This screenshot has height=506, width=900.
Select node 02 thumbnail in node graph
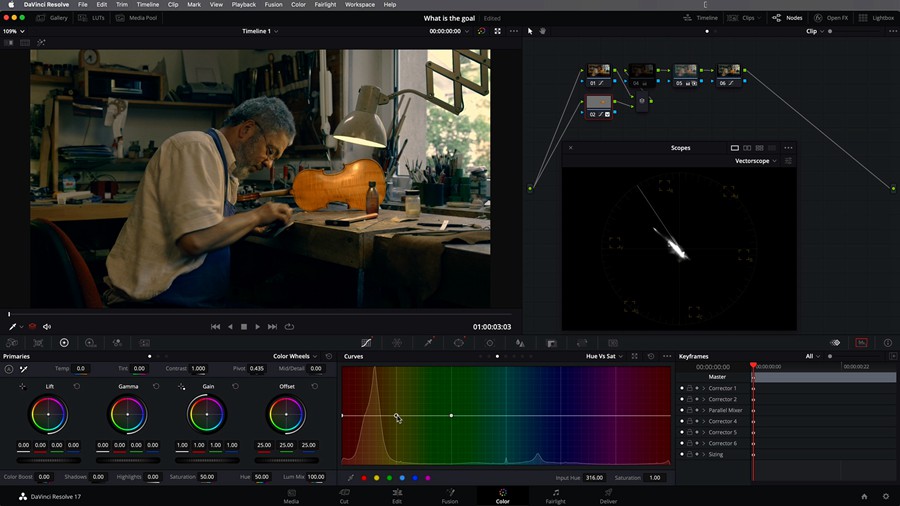click(x=599, y=102)
